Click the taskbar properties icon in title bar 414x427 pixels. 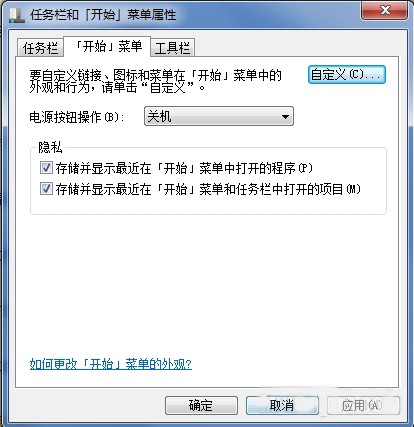pyautogui.click(x=16, y=15)
